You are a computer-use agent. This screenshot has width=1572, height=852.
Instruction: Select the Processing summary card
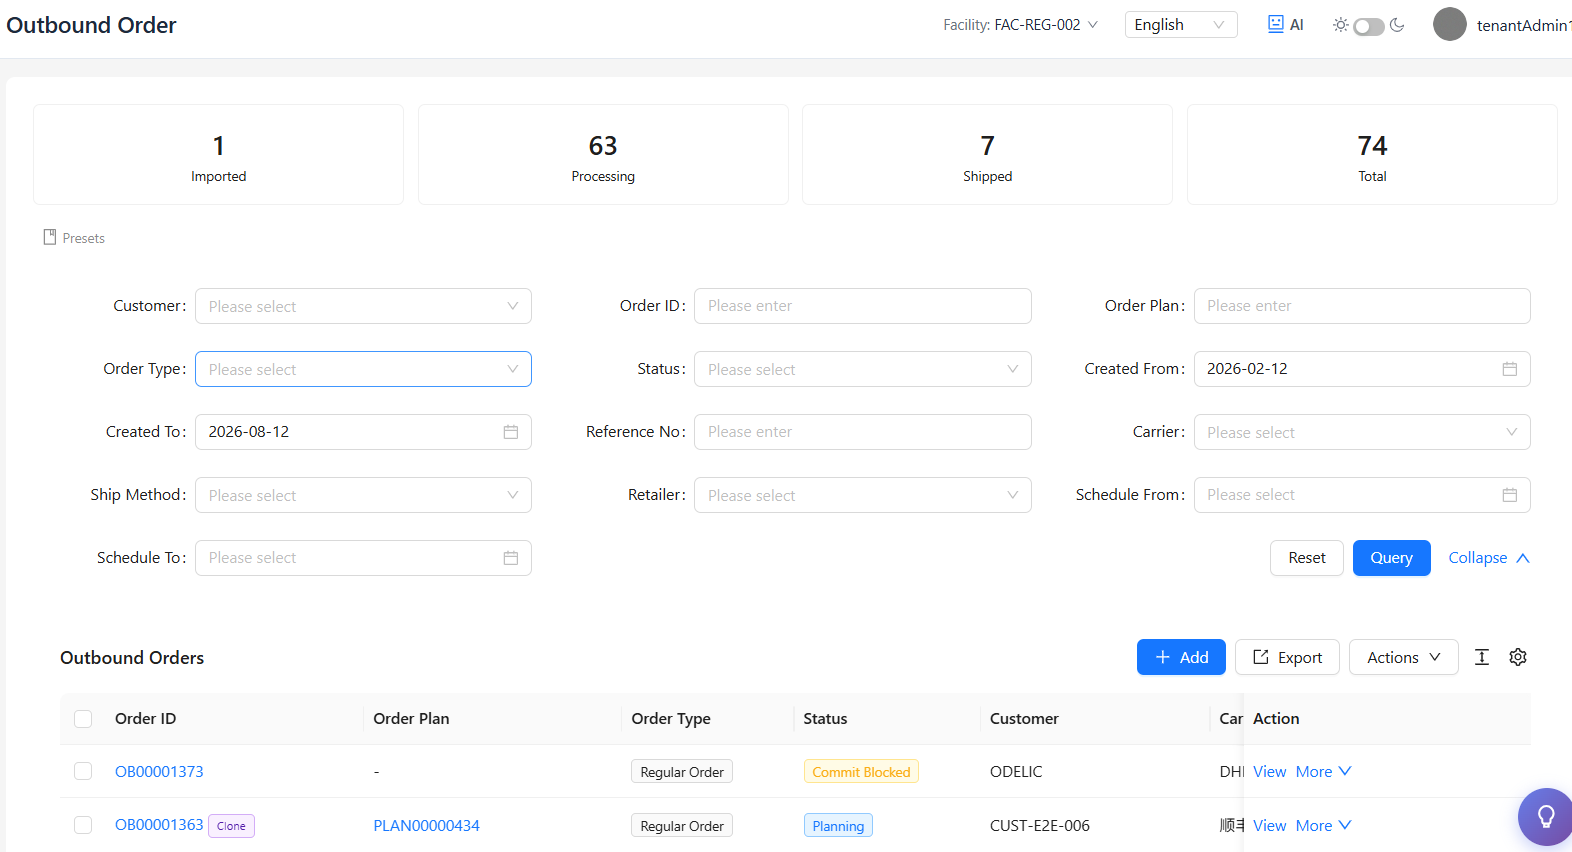tap(603, 155)
